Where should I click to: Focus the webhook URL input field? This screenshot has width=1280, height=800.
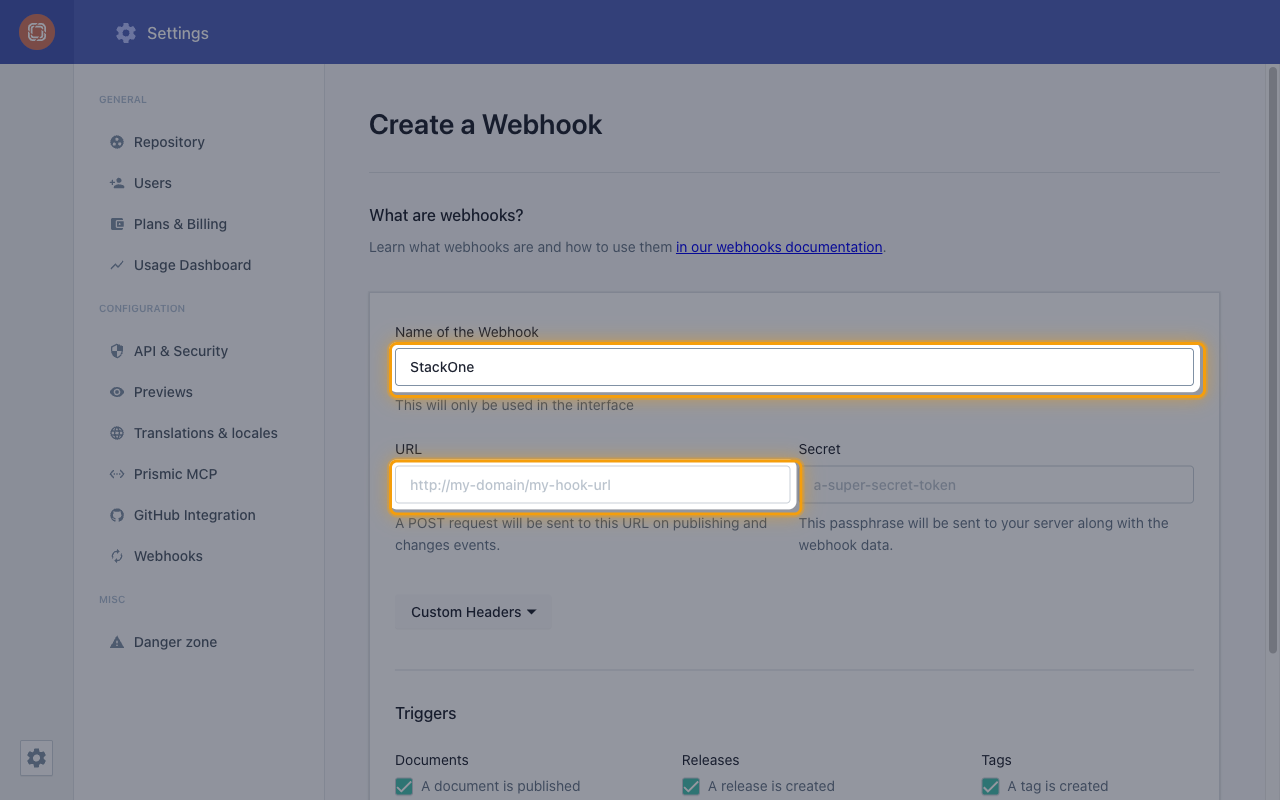593,485
